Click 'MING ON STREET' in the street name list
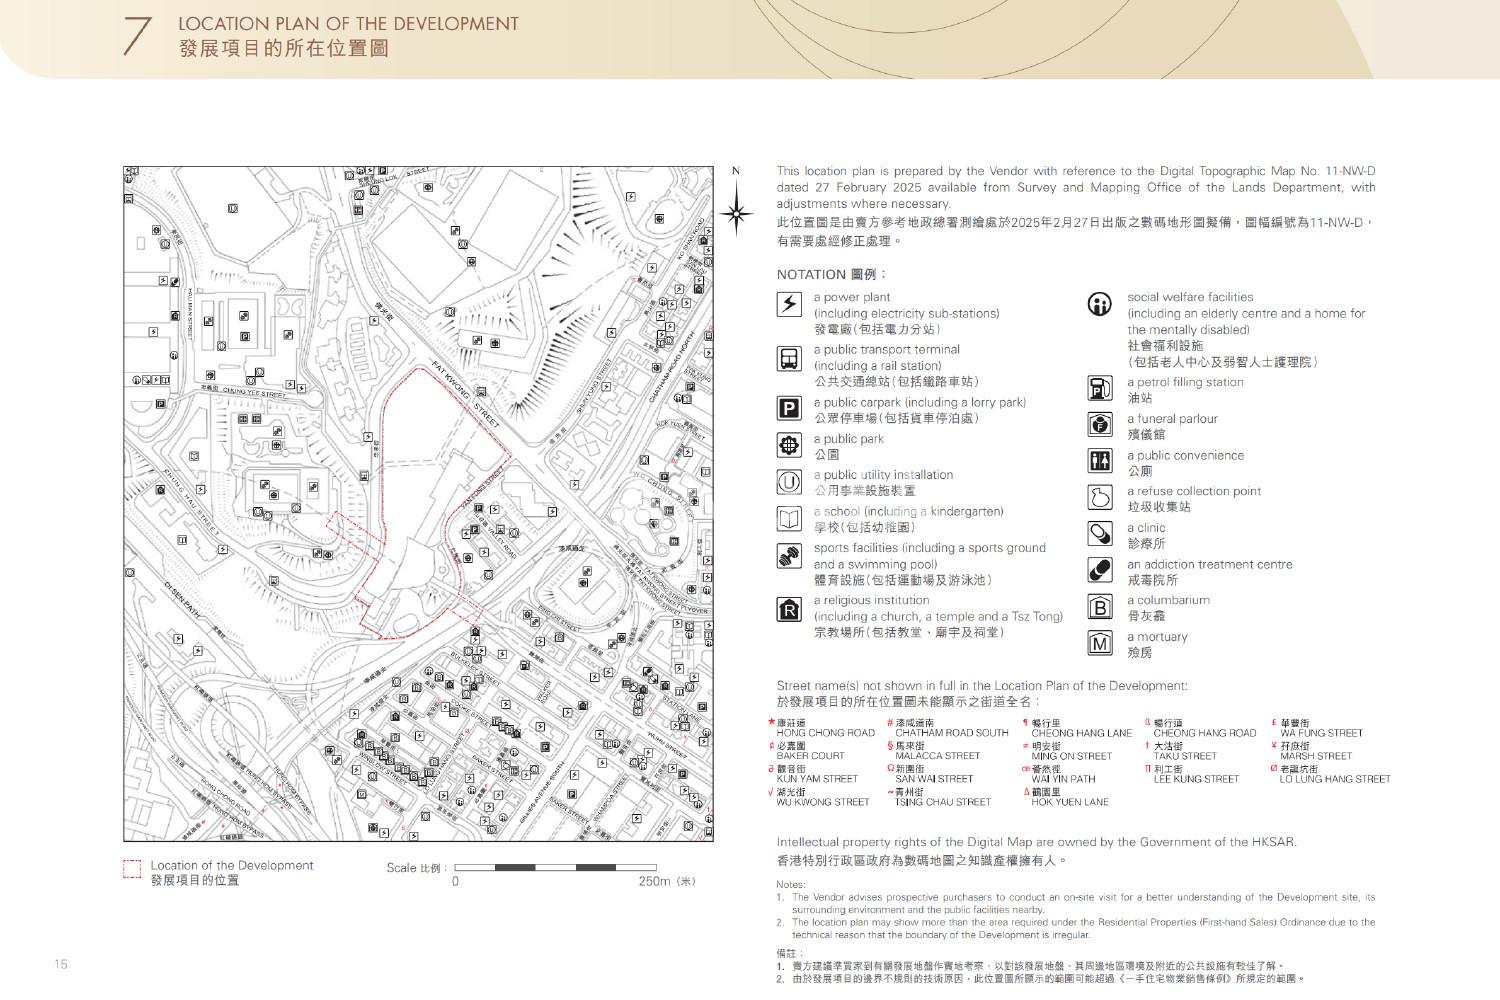1500x1000 pixels. click(1072, 756)
